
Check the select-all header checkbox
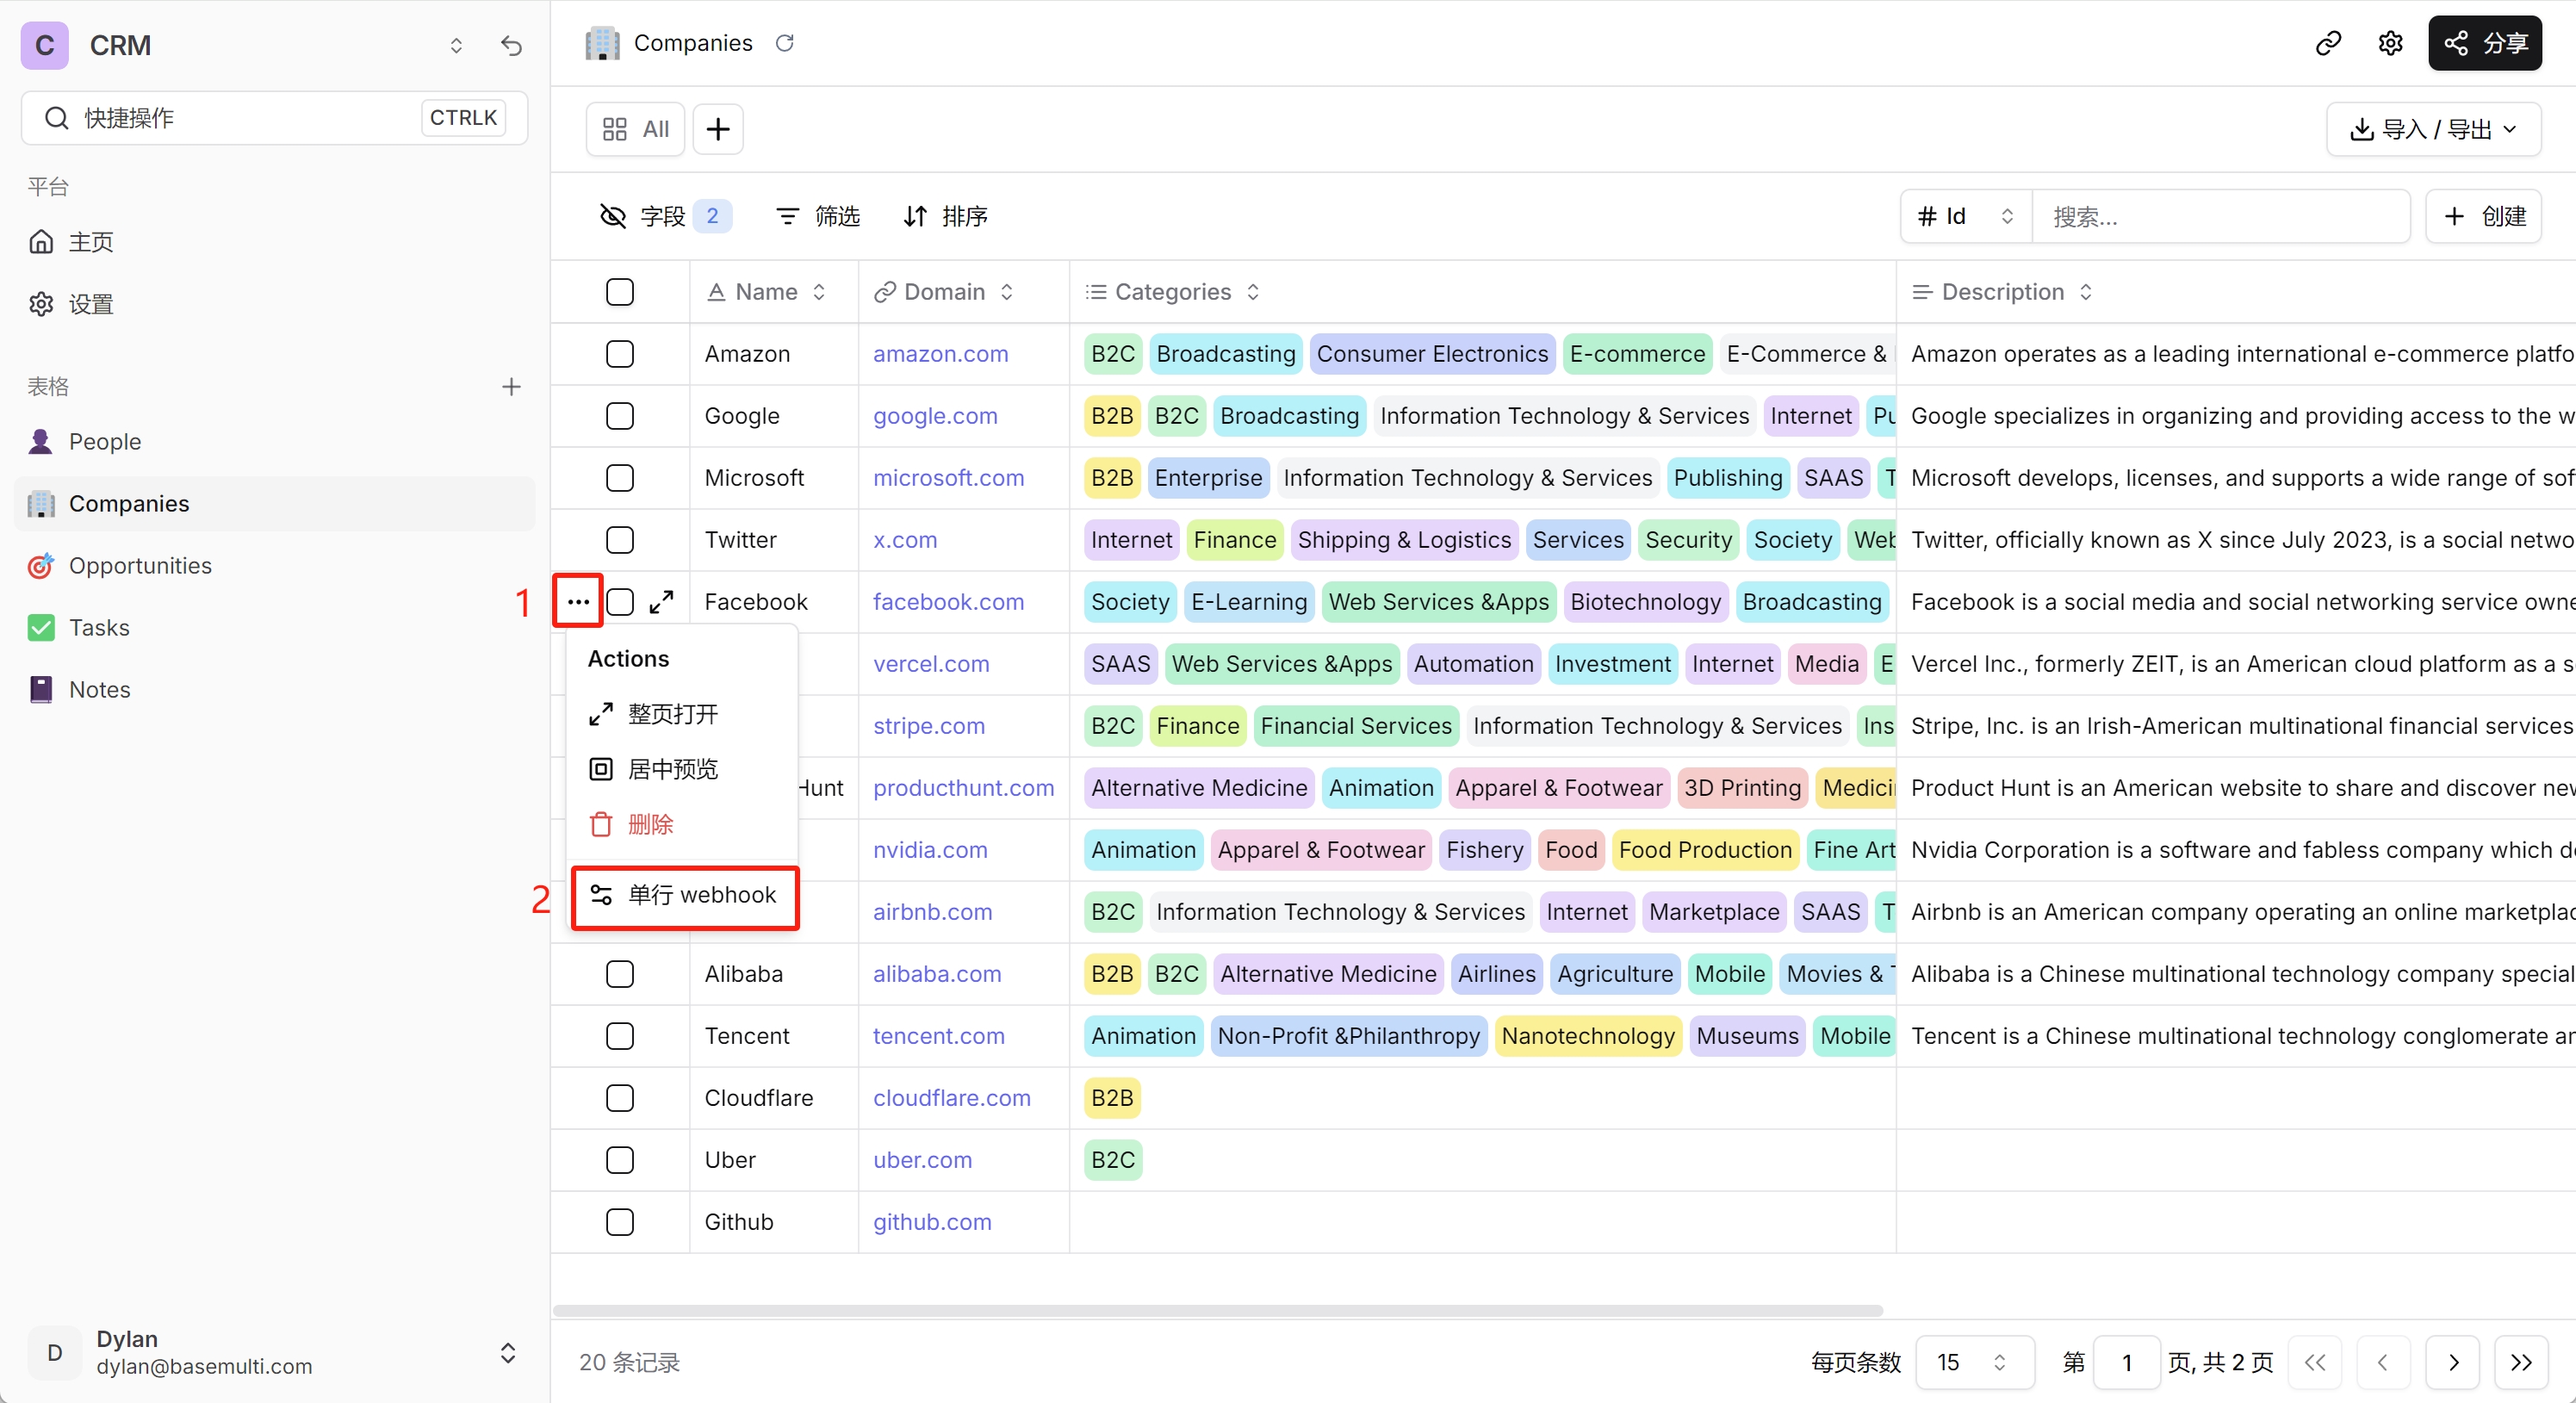[618, 292]
